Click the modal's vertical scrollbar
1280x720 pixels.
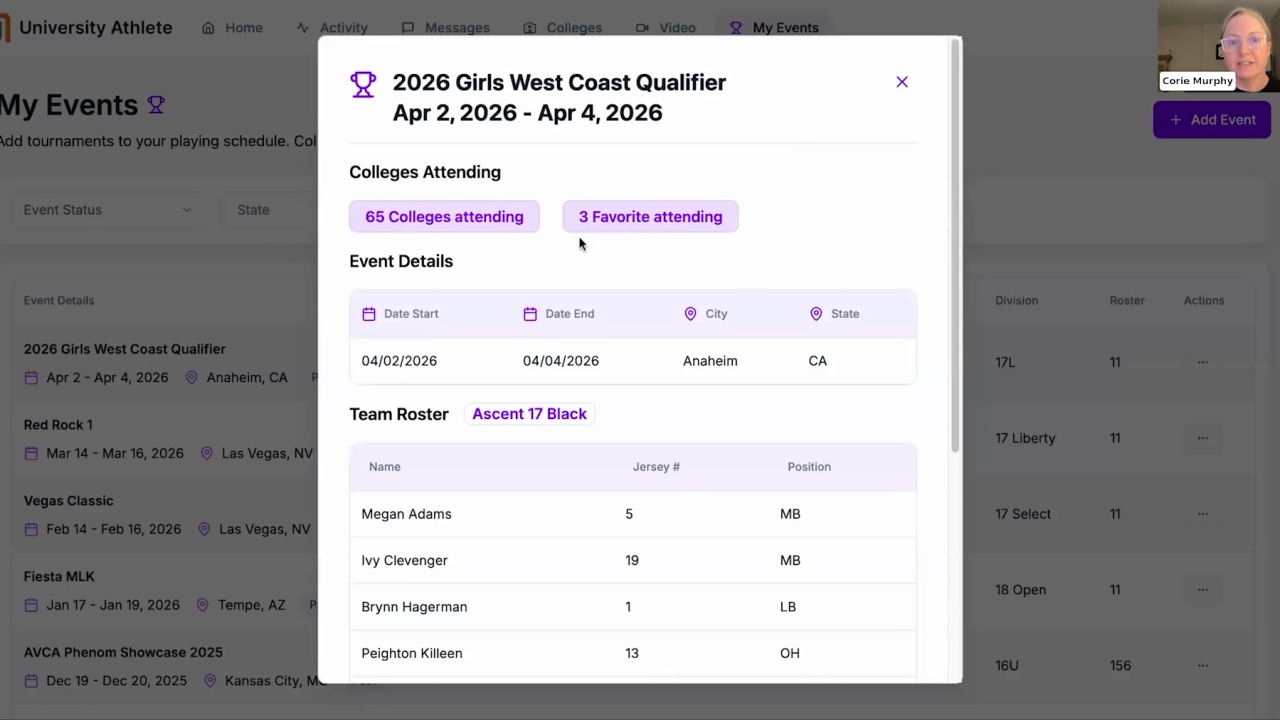tap(955, 250)
